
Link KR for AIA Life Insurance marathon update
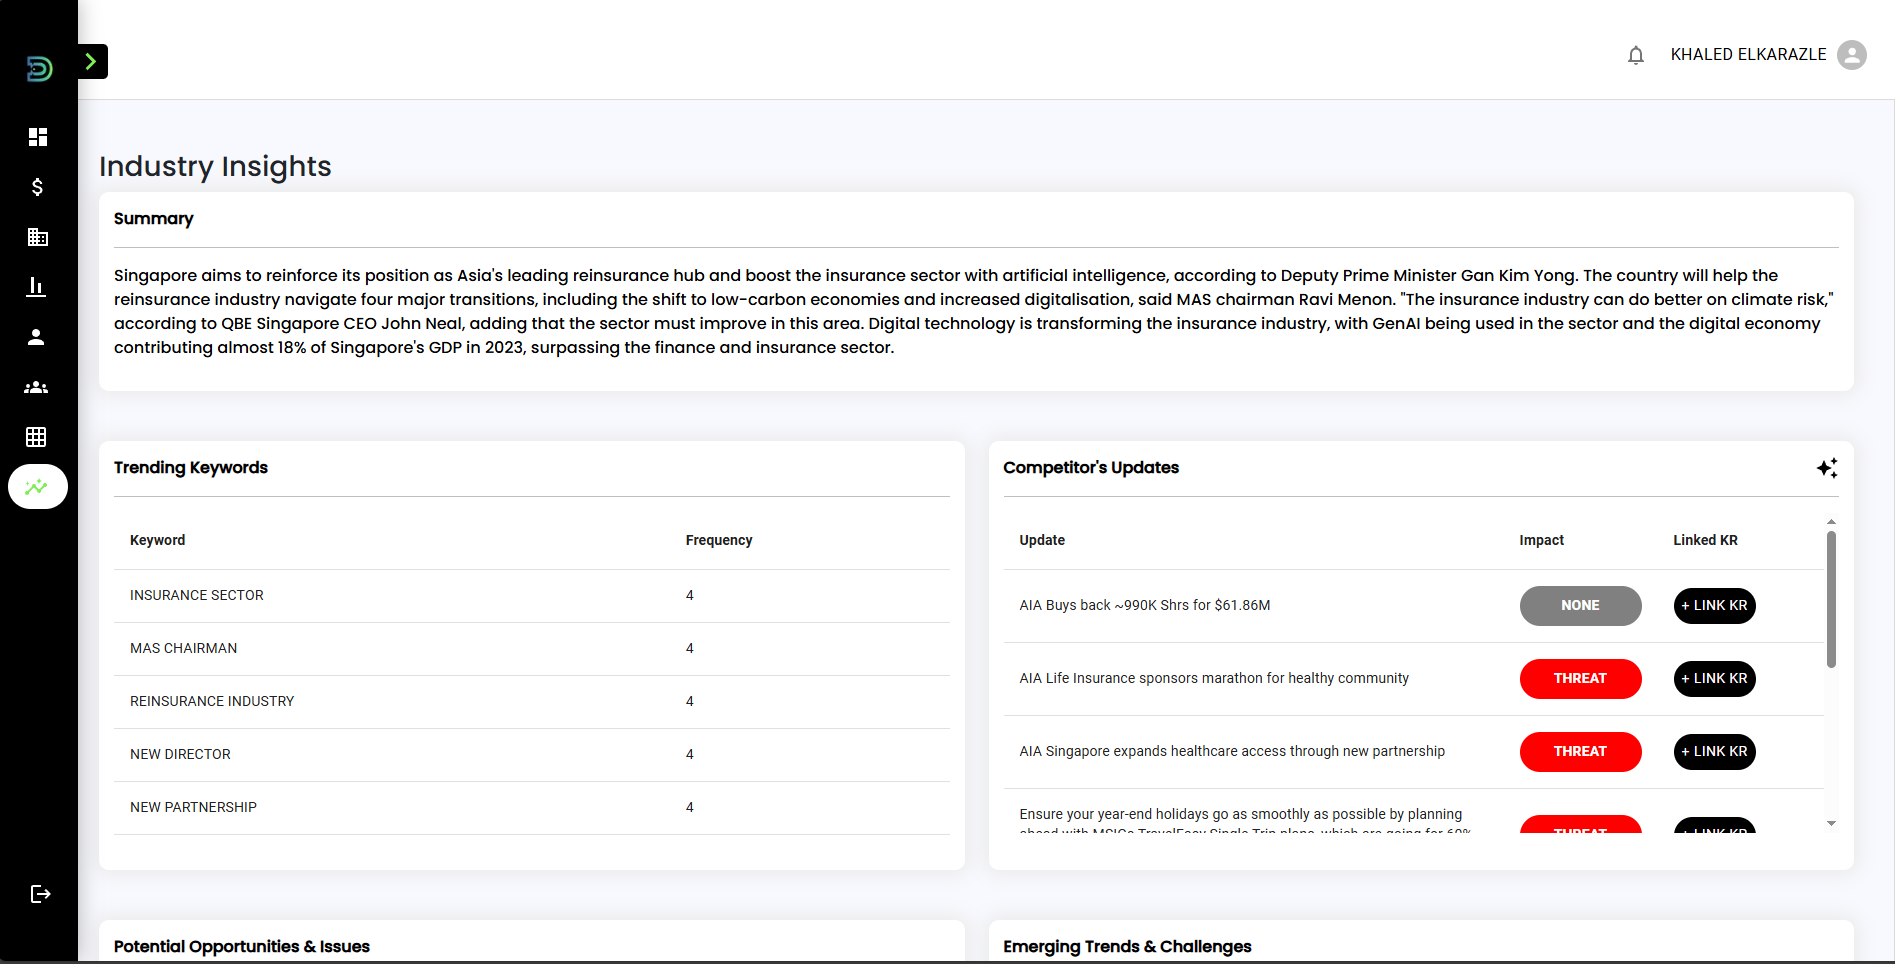click(1714, 679)
